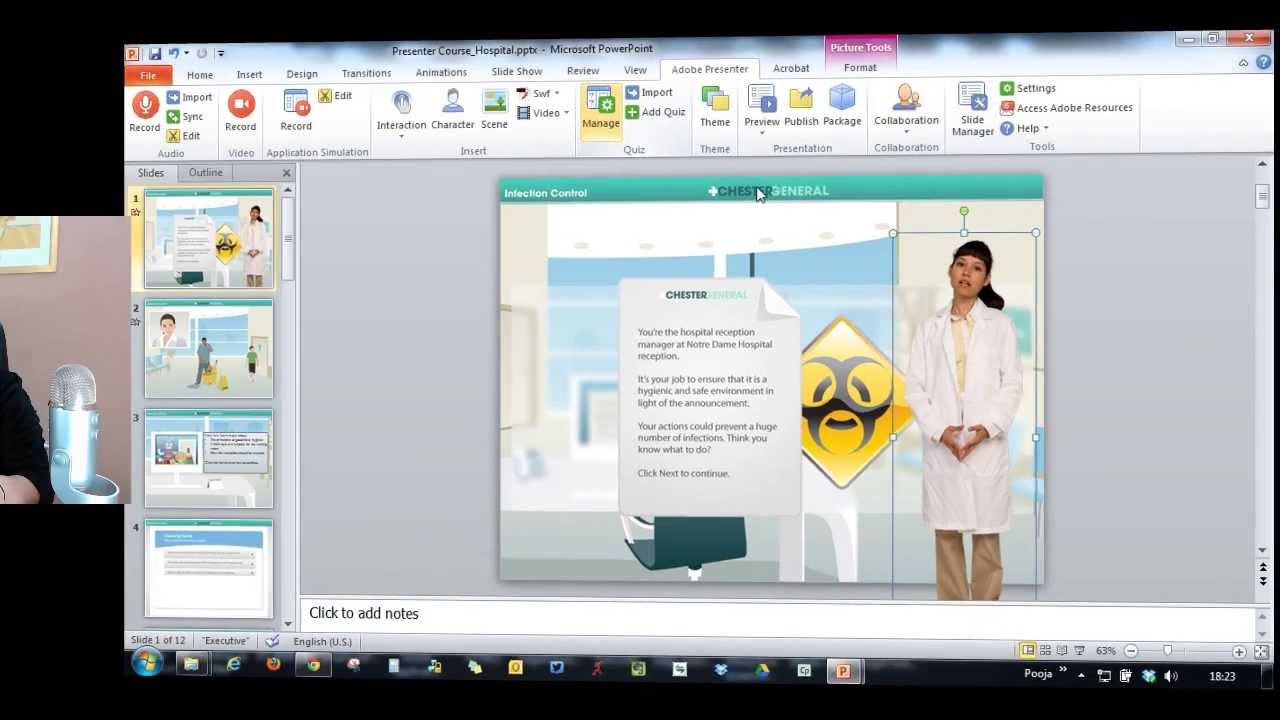Switch to the Insert ribbon tab
The height and width of the screenshot is (720, 1280).
tap(249, 75)
